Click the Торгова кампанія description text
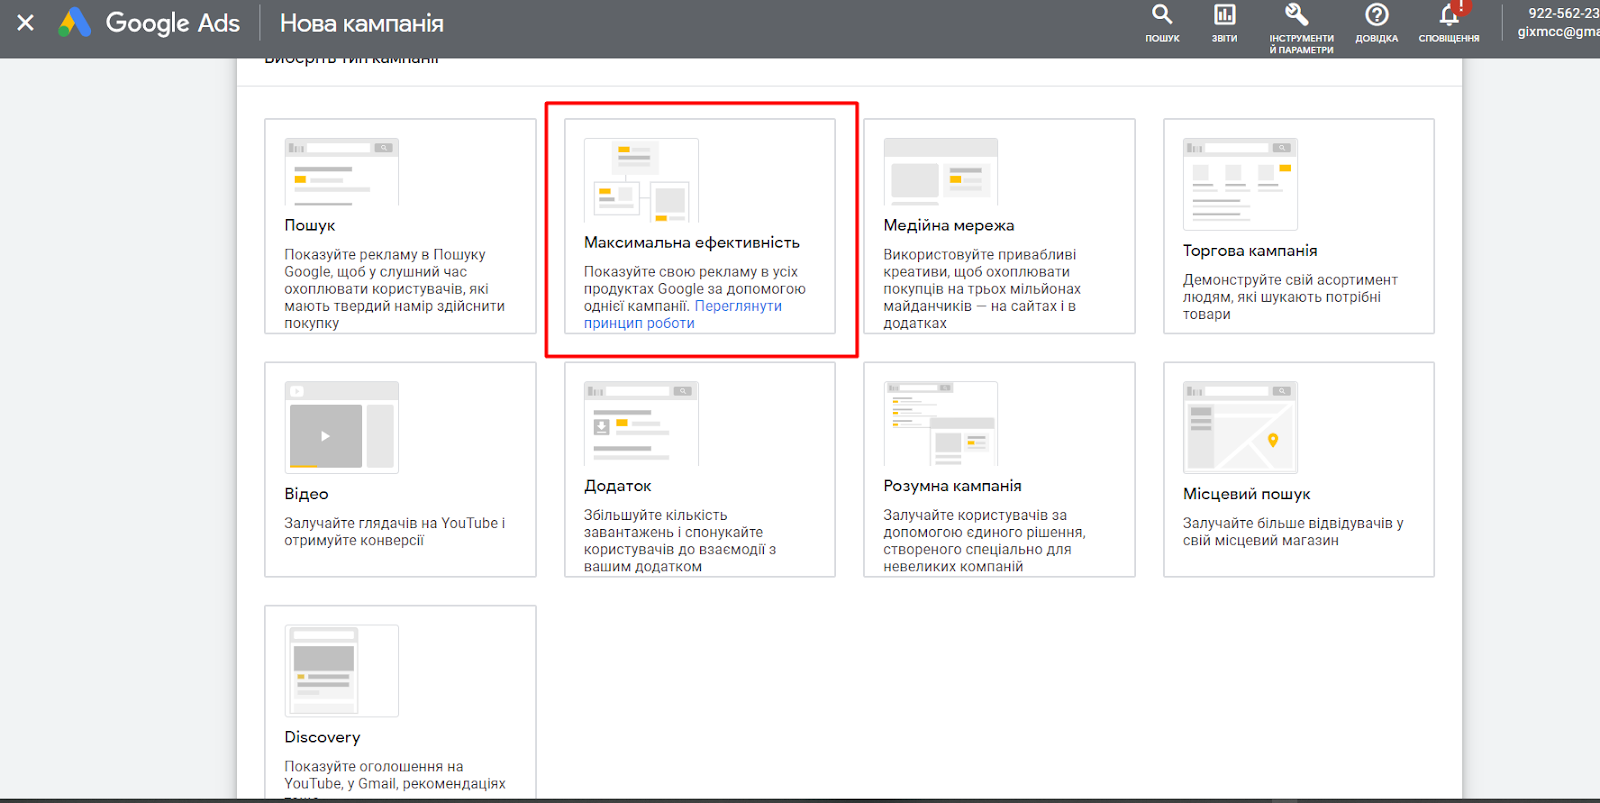The image size is (1600, 803). 1290,297
